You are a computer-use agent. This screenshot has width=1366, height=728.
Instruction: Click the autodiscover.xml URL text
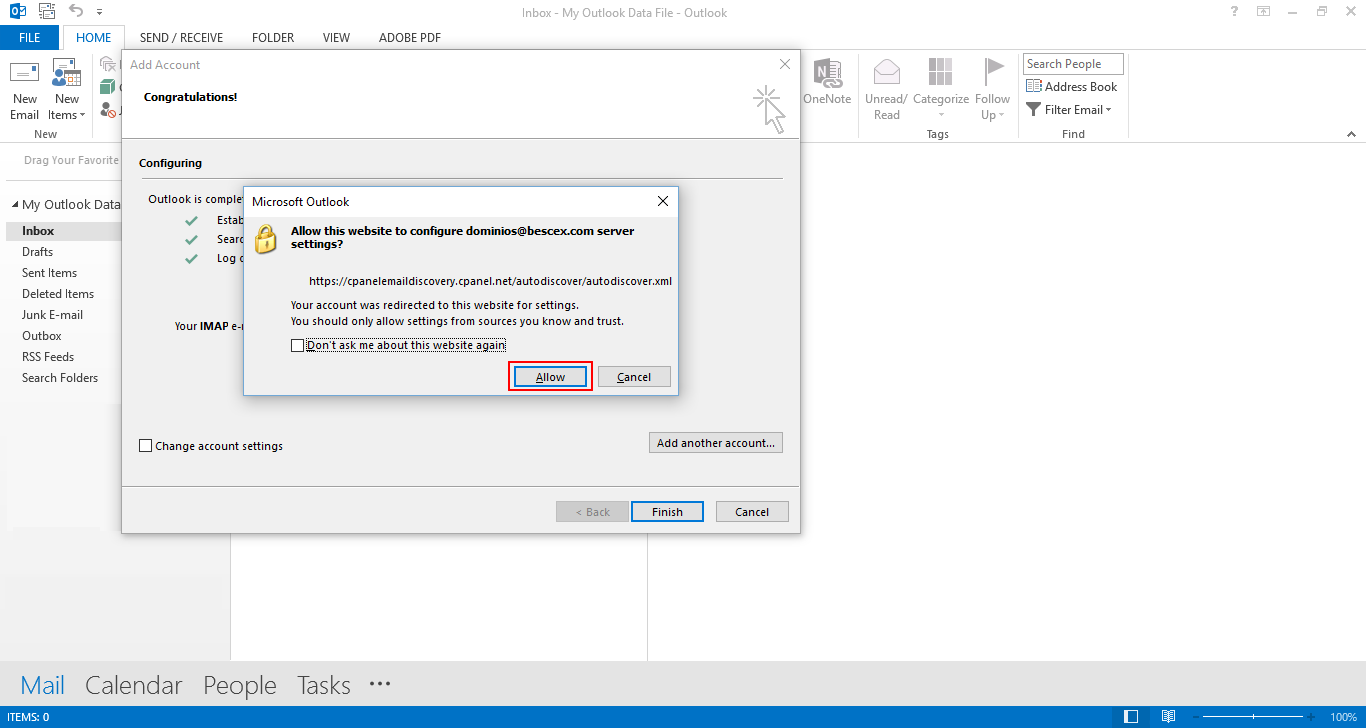490,282
